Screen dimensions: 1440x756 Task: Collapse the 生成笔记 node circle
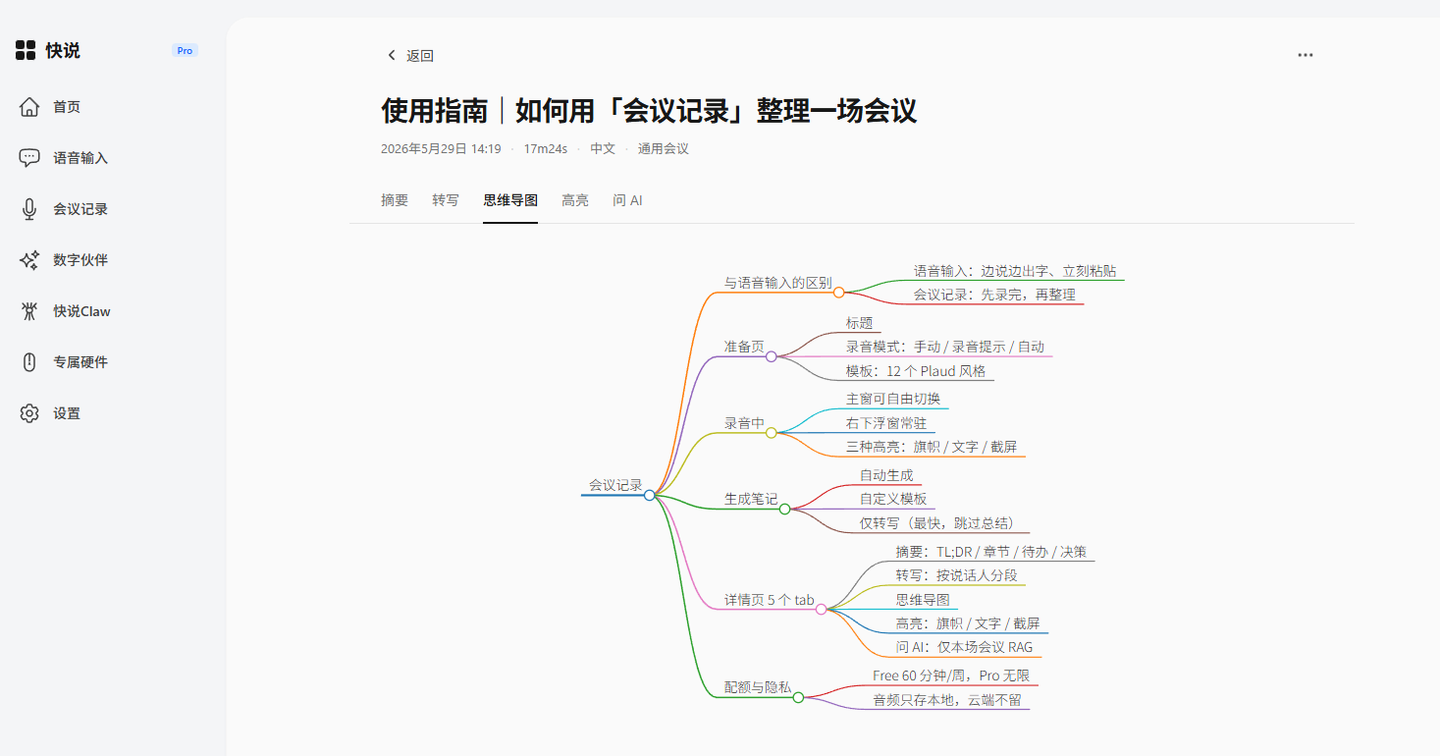pos(785,509)
